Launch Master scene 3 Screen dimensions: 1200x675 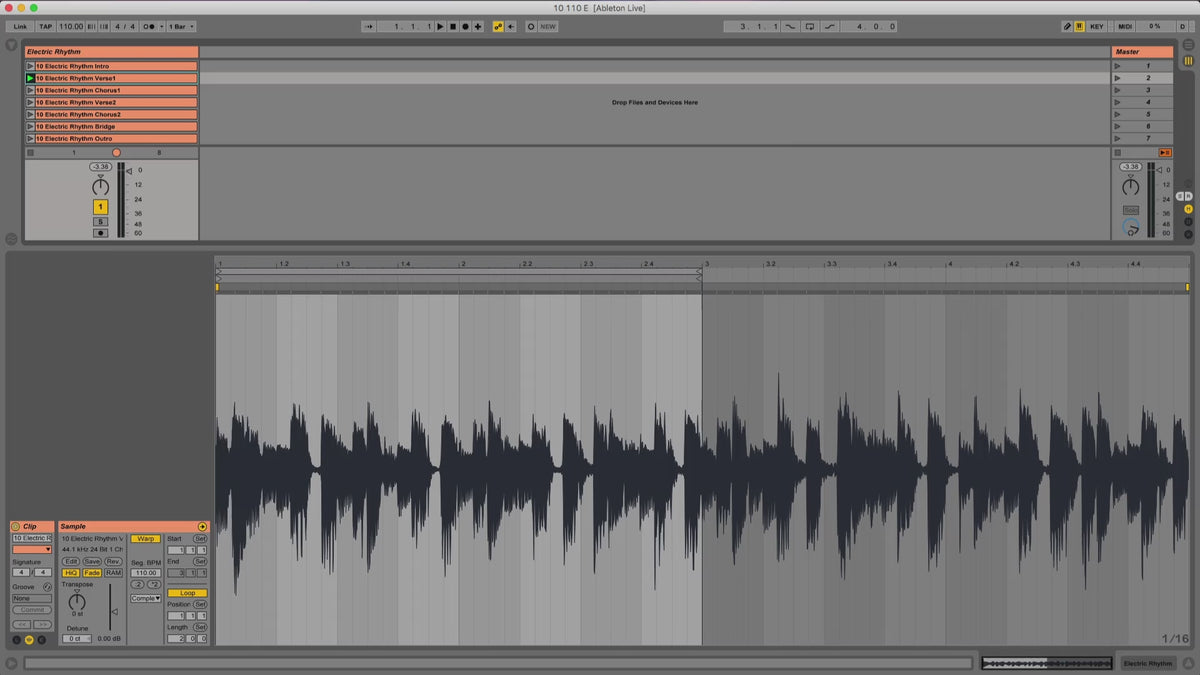[x=1119, y=90]
